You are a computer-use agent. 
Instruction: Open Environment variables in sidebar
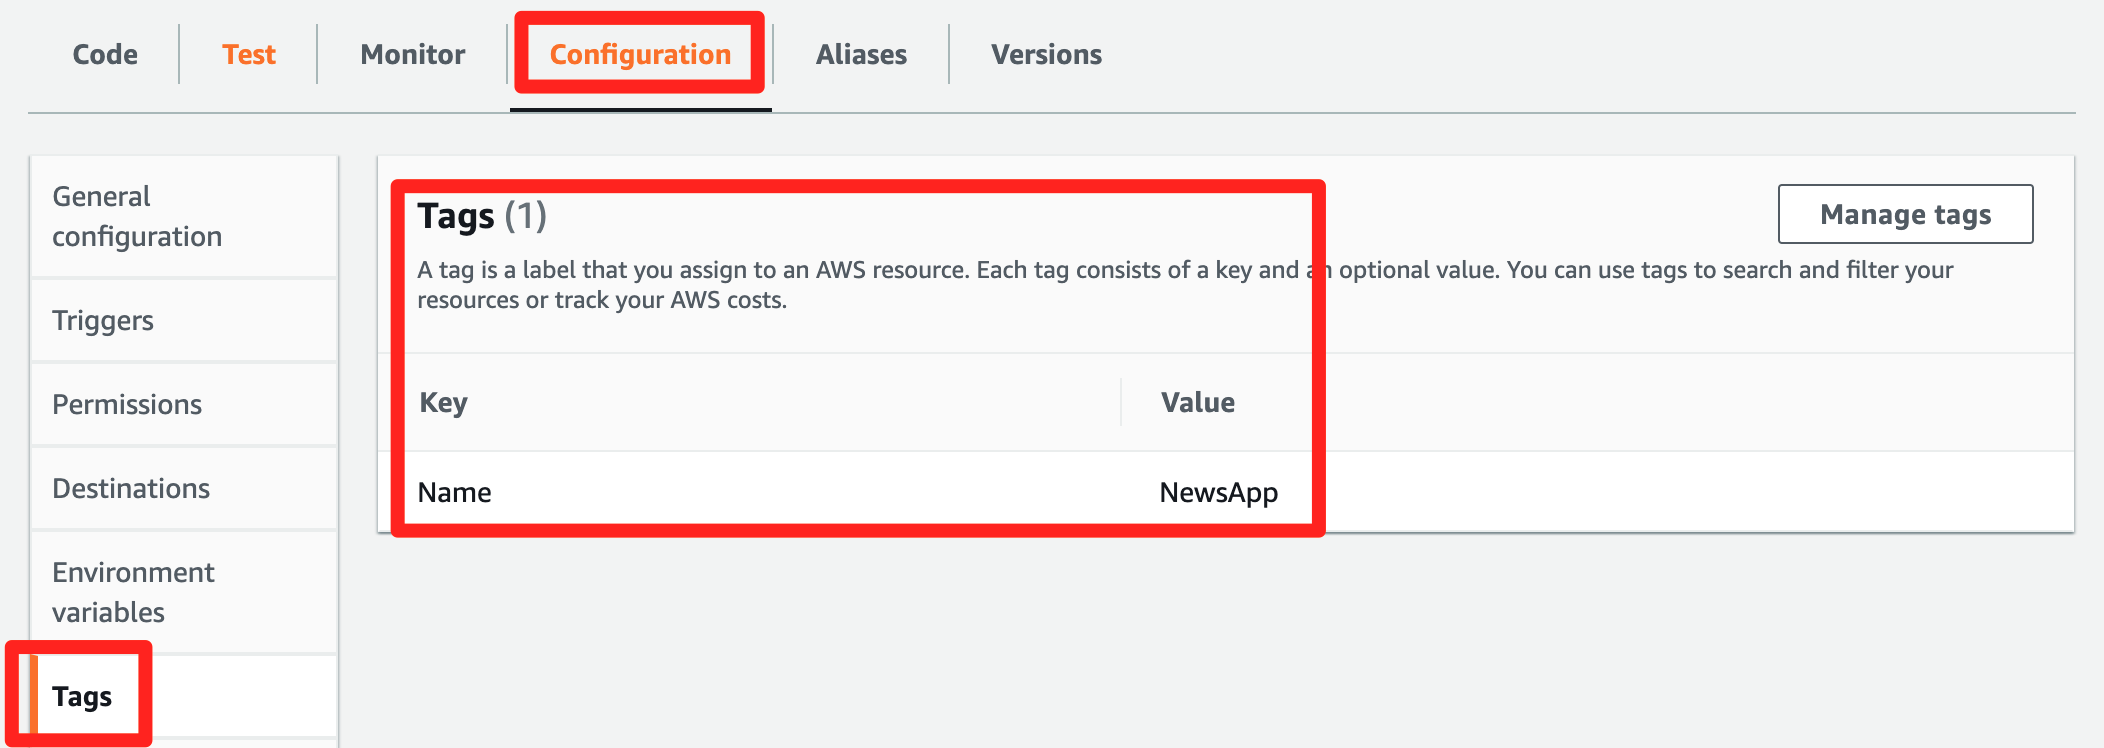[184, 592]
